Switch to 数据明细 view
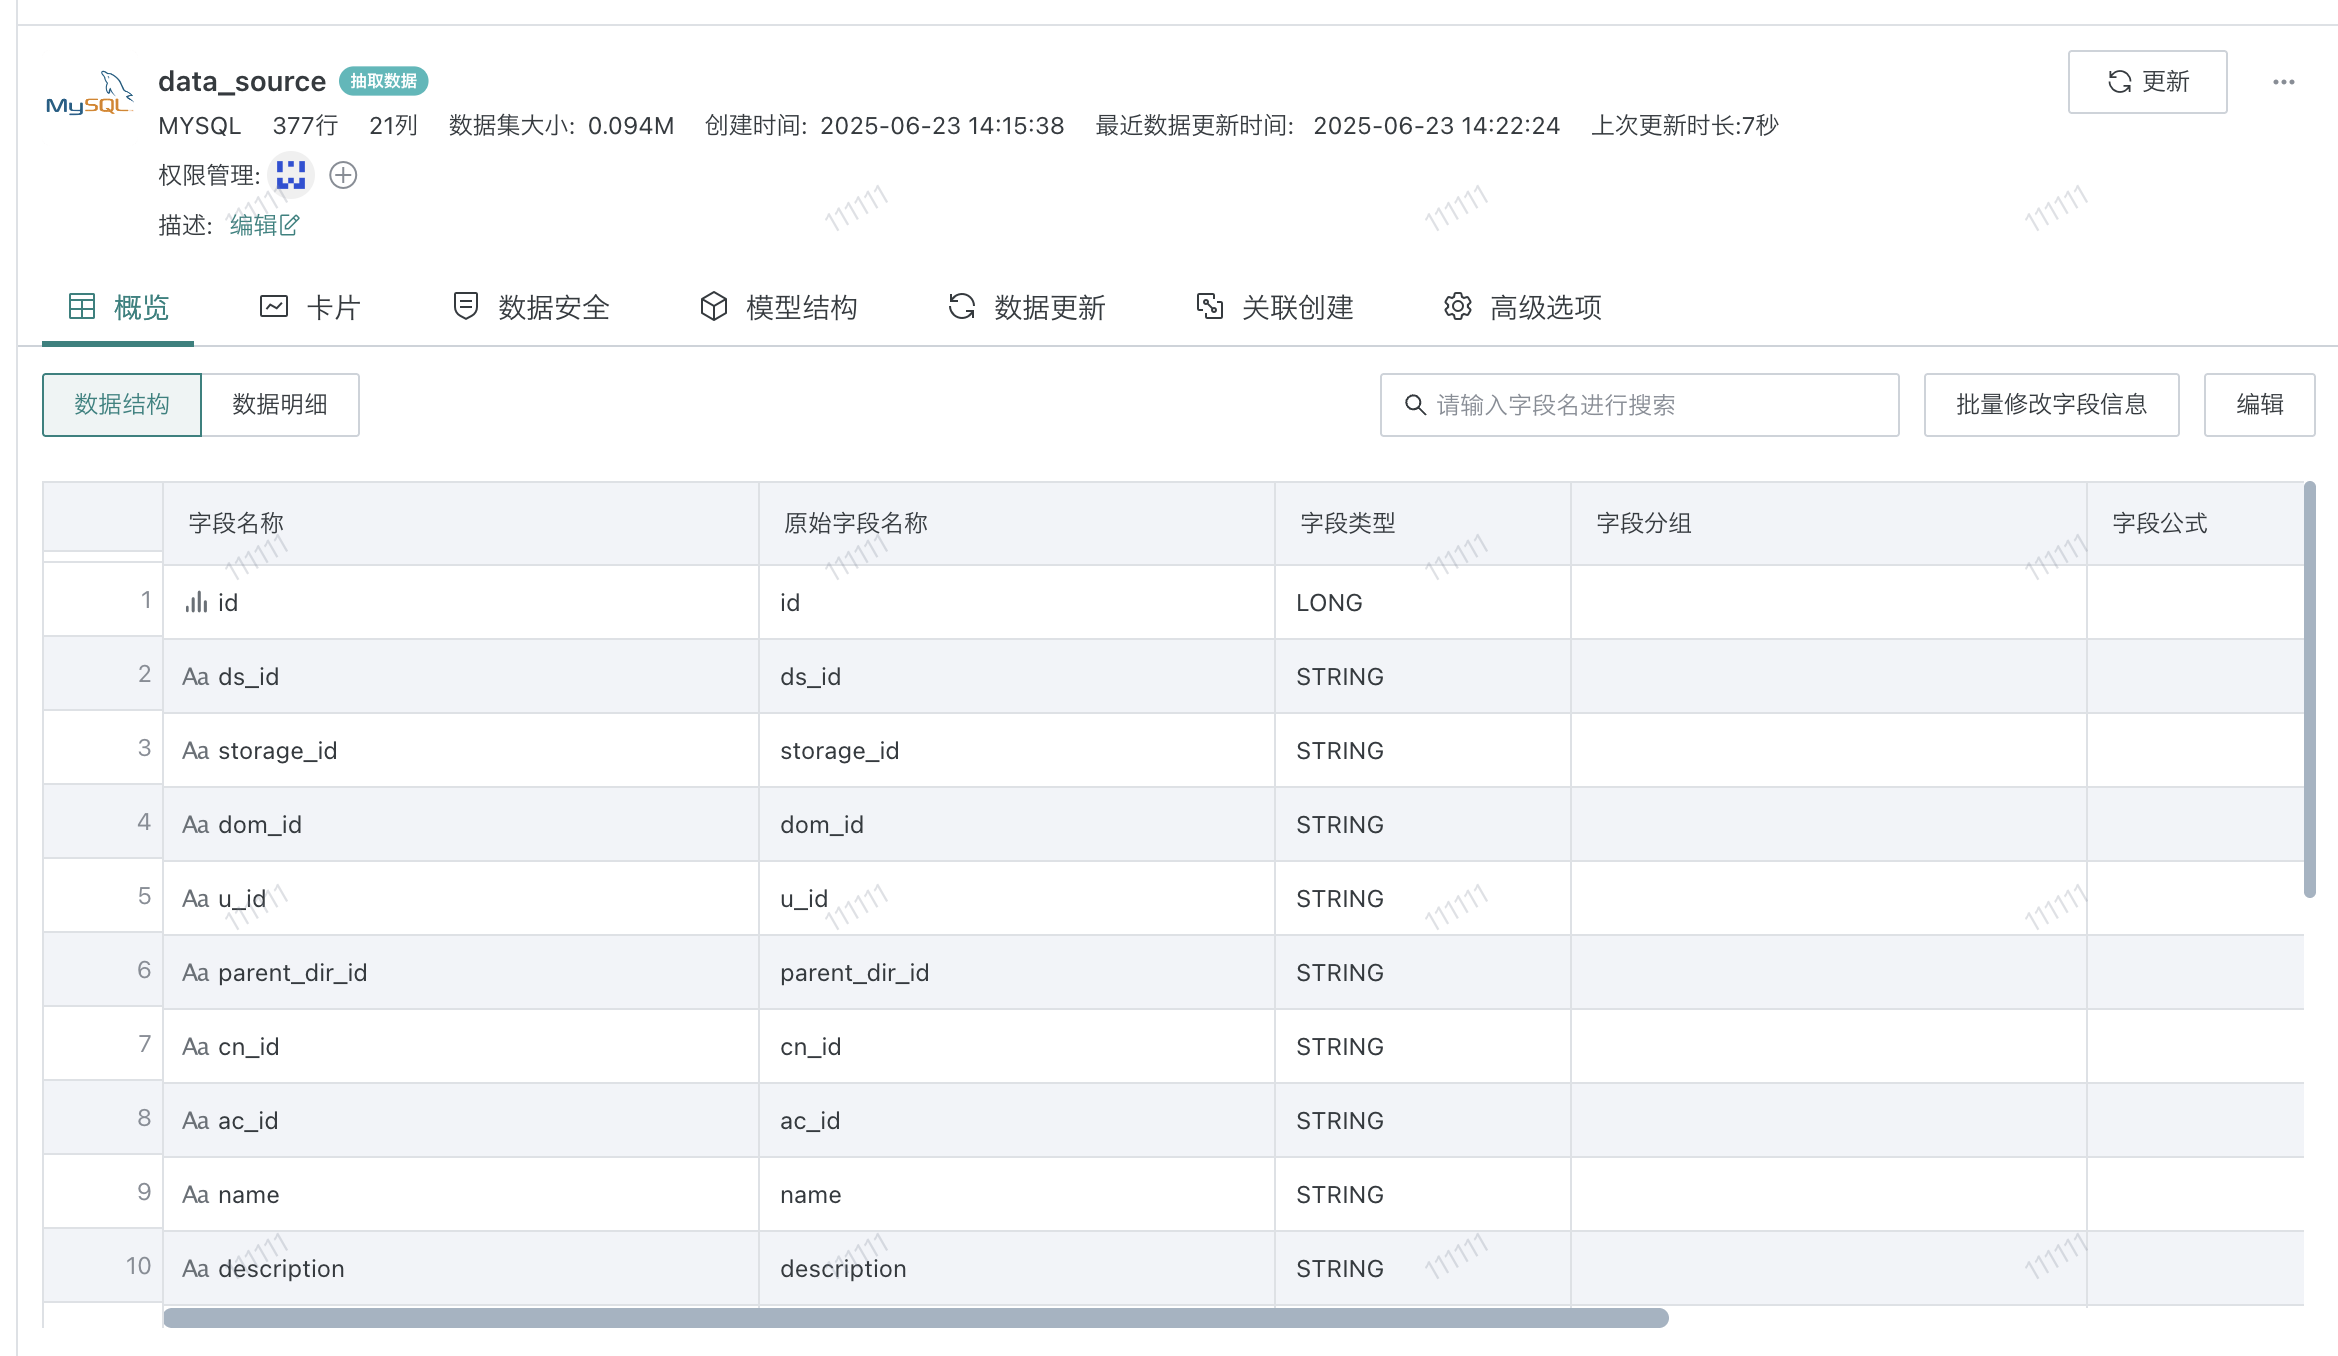The height and width of the screenshot is (1356, 2338). click(280, 405)
